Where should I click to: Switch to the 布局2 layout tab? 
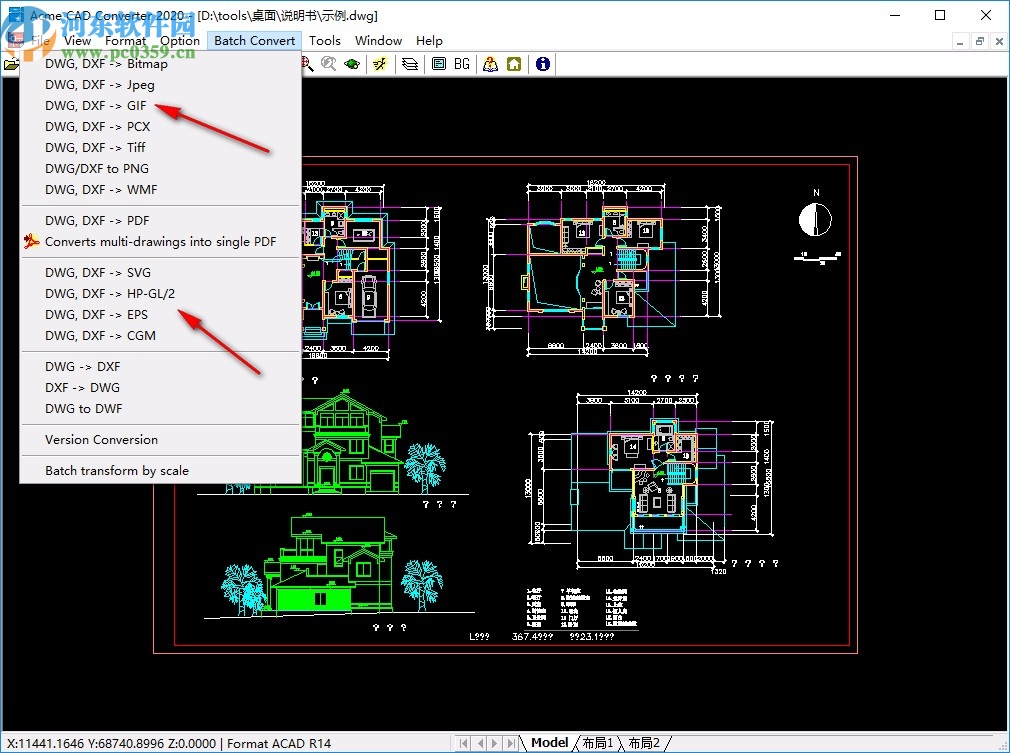point(644,743)
